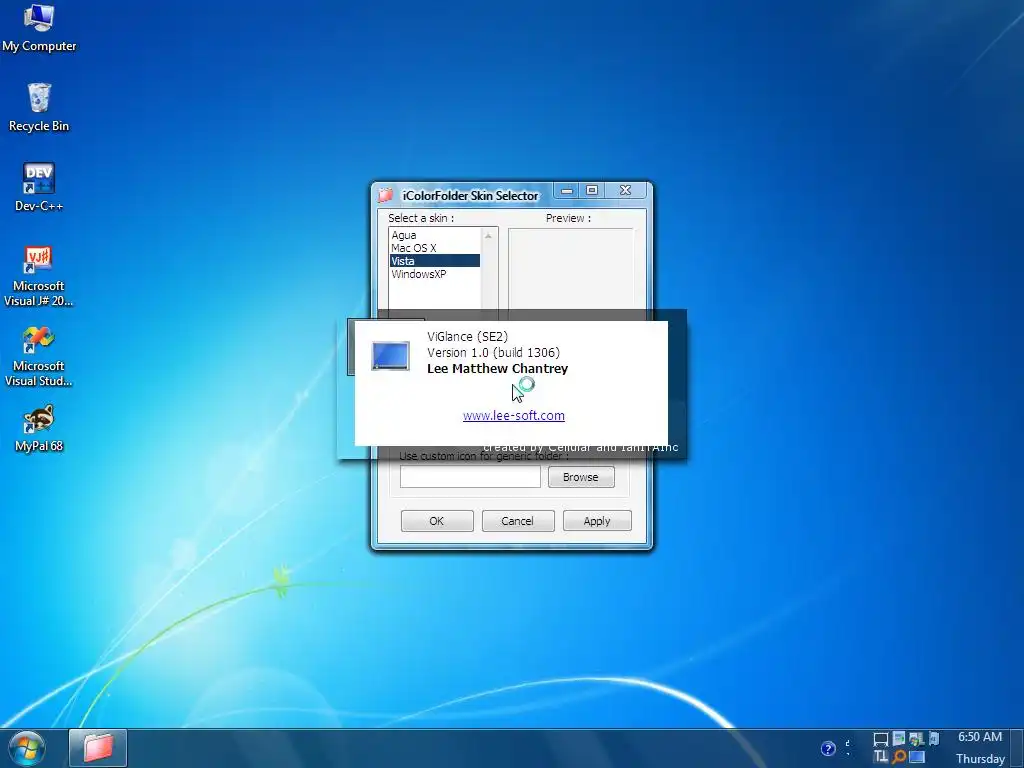1024x768 pixels.
Task: Click the blue help question-mark tray icon
Action: point(828,748)
